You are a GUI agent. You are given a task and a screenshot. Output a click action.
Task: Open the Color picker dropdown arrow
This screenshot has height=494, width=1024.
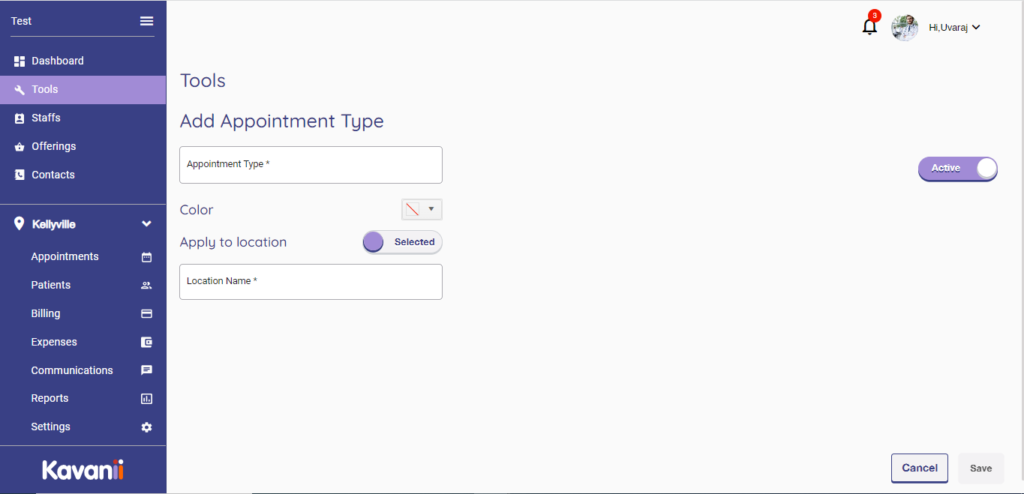(x=431, y=209)
